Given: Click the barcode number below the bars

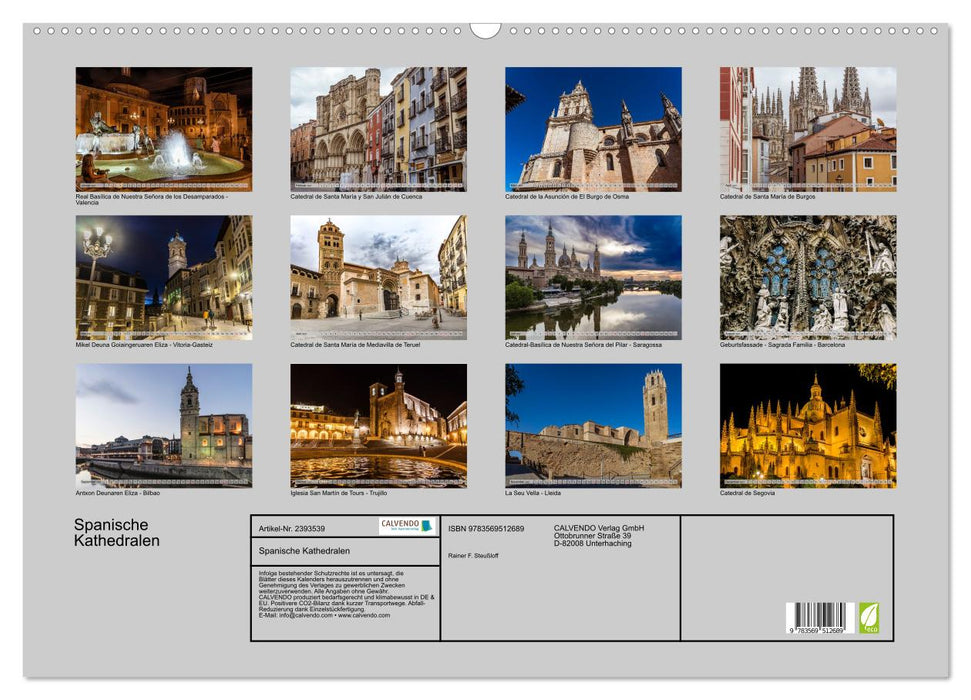Looking at the screenshot, I should click(816, 630).
